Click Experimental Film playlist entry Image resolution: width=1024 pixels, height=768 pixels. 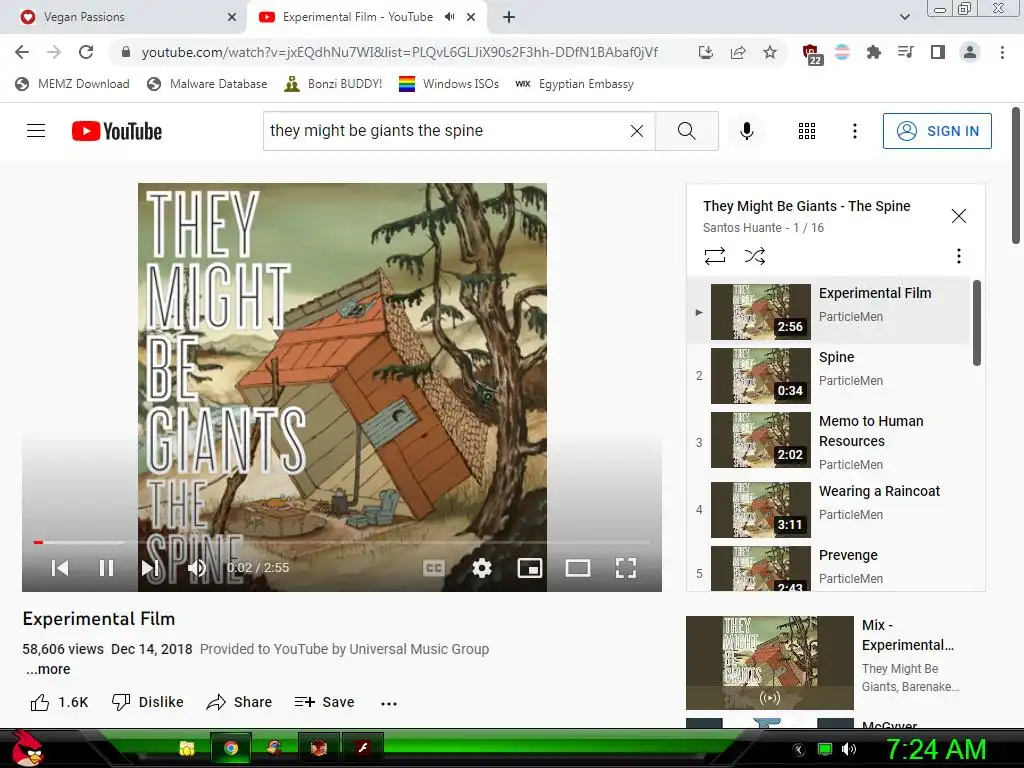tap(829, 312)
